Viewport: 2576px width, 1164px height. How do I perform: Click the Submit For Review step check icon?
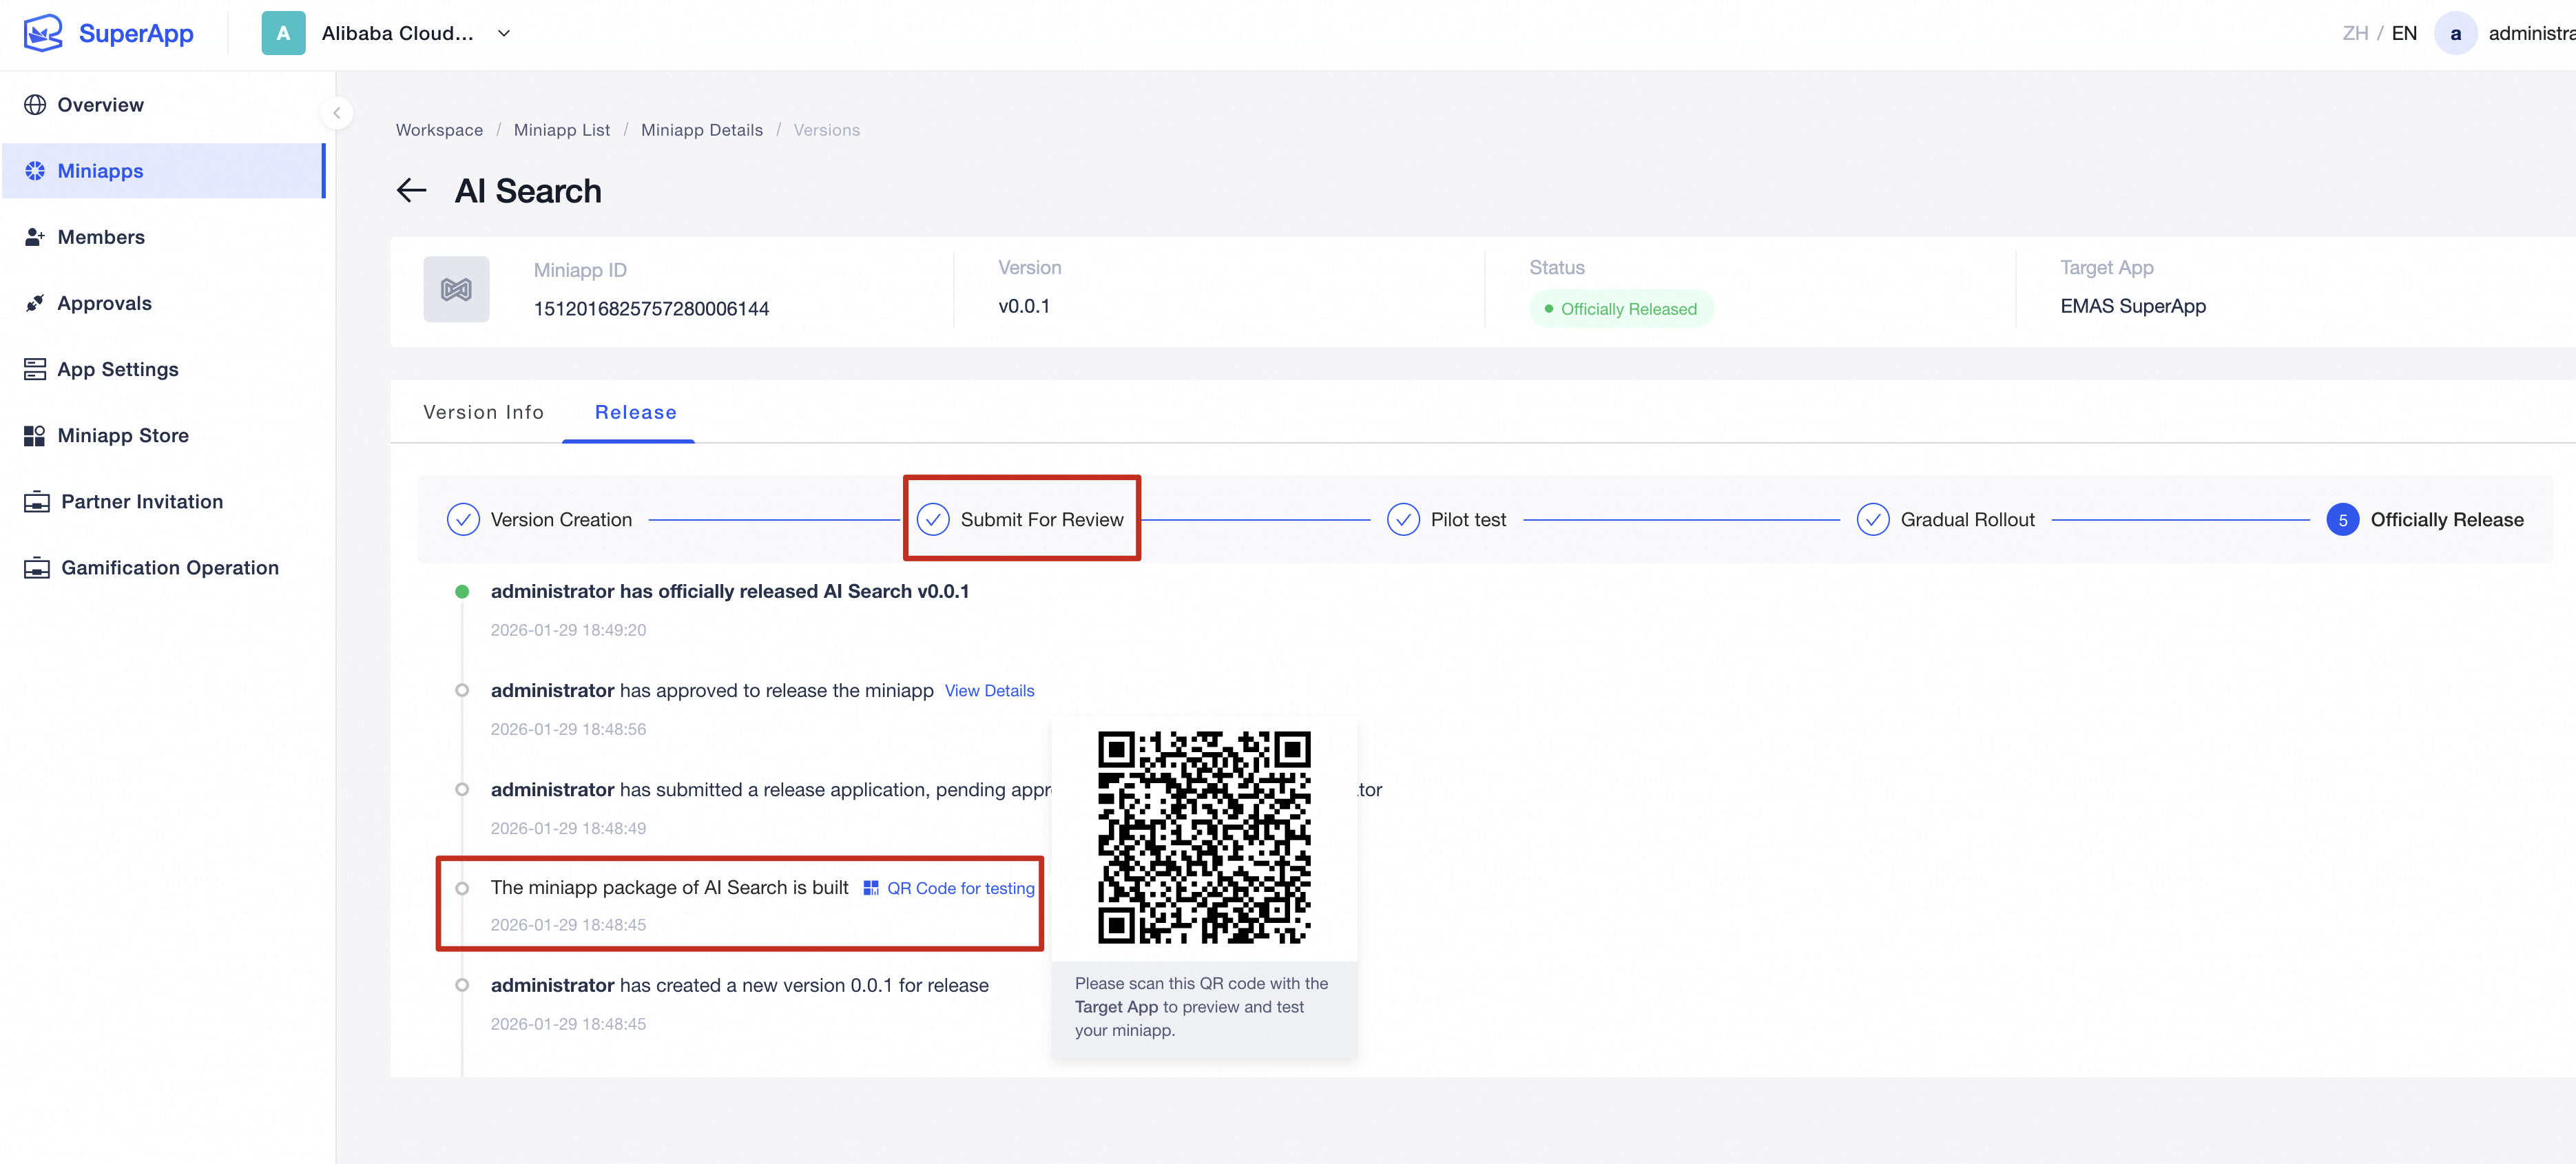click(933, 519)
